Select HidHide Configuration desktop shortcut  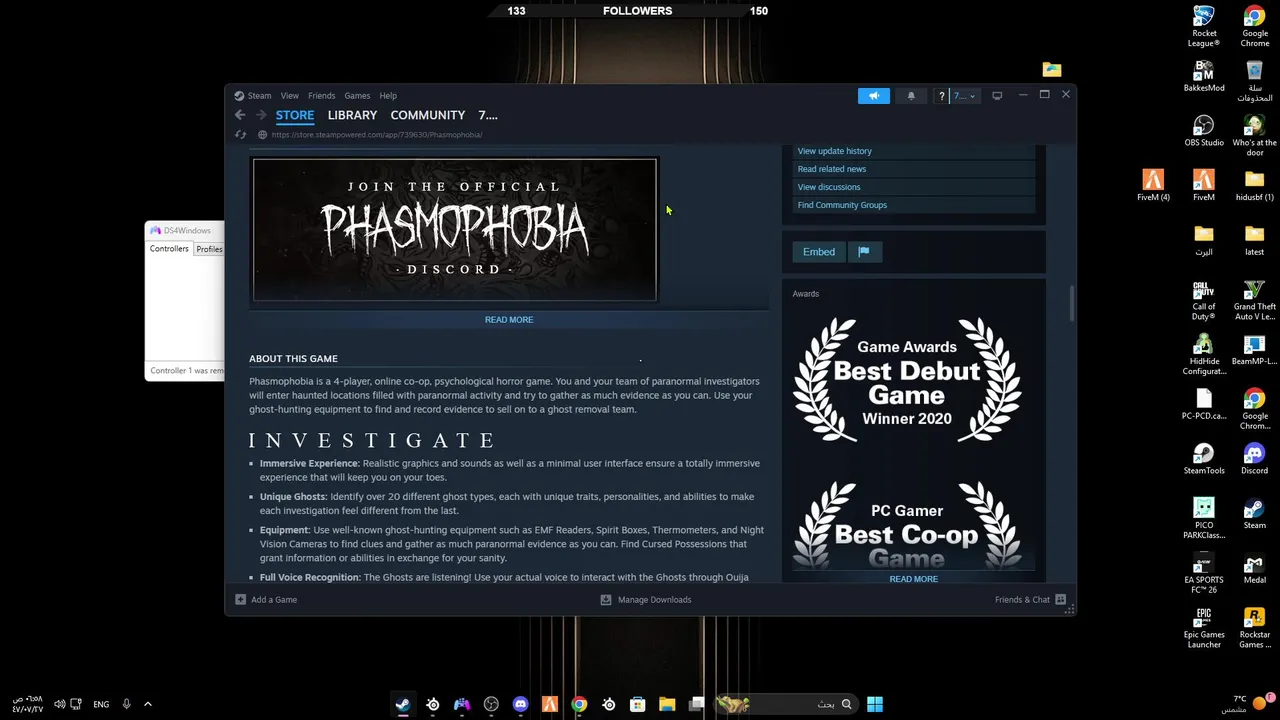click(1204, 355)
